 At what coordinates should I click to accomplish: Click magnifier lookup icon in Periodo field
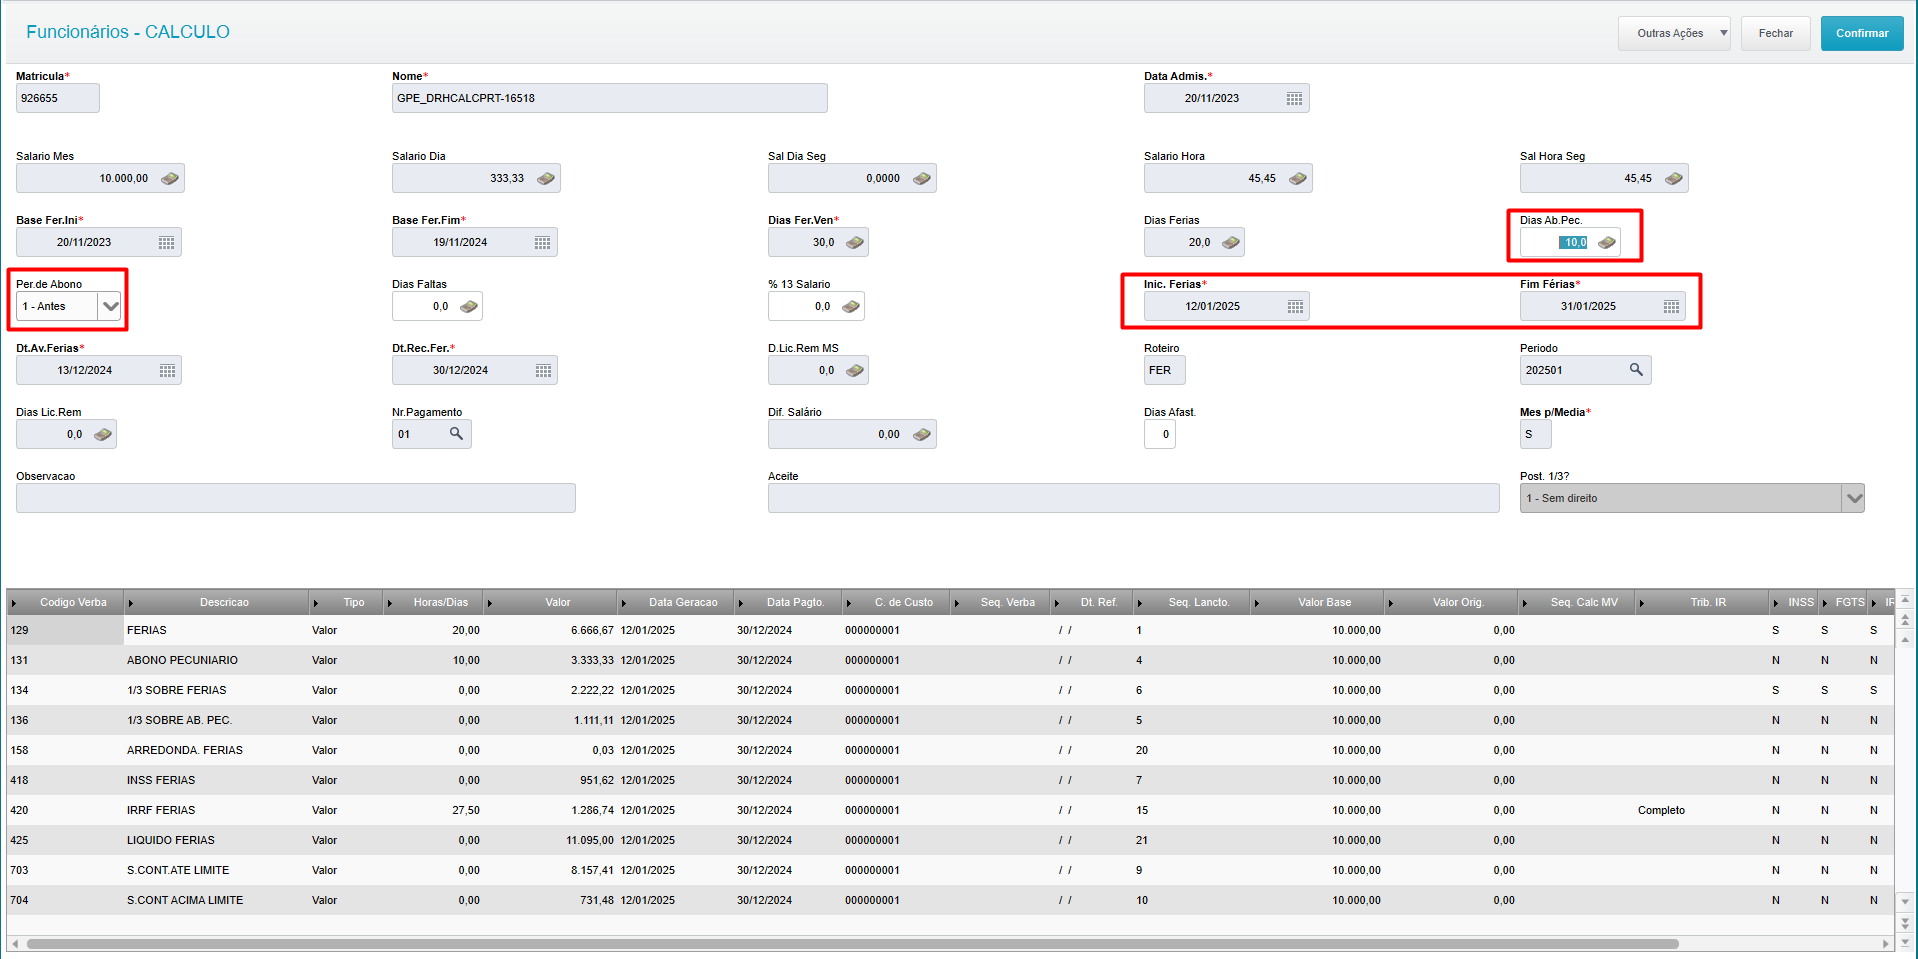click(x=1636, y=370)
